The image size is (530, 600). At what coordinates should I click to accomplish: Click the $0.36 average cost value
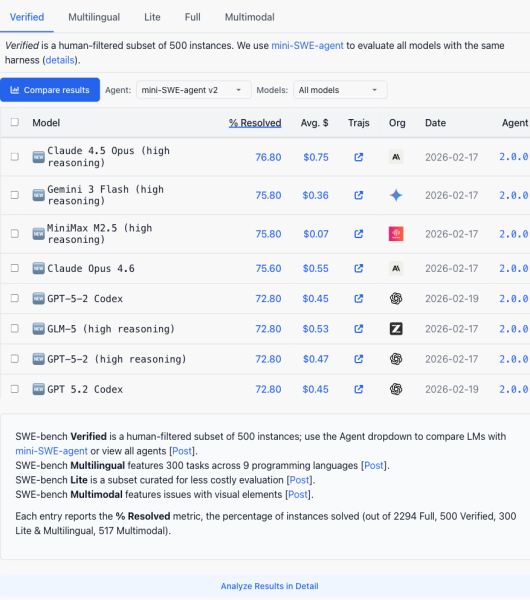pos(315,195)
